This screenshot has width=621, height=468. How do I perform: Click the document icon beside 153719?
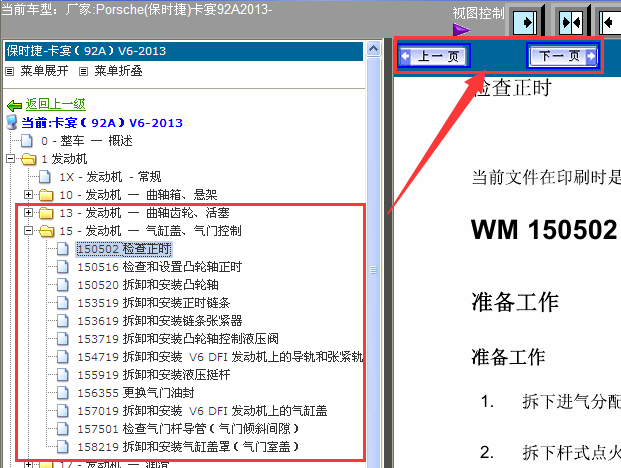coord(63,339)
